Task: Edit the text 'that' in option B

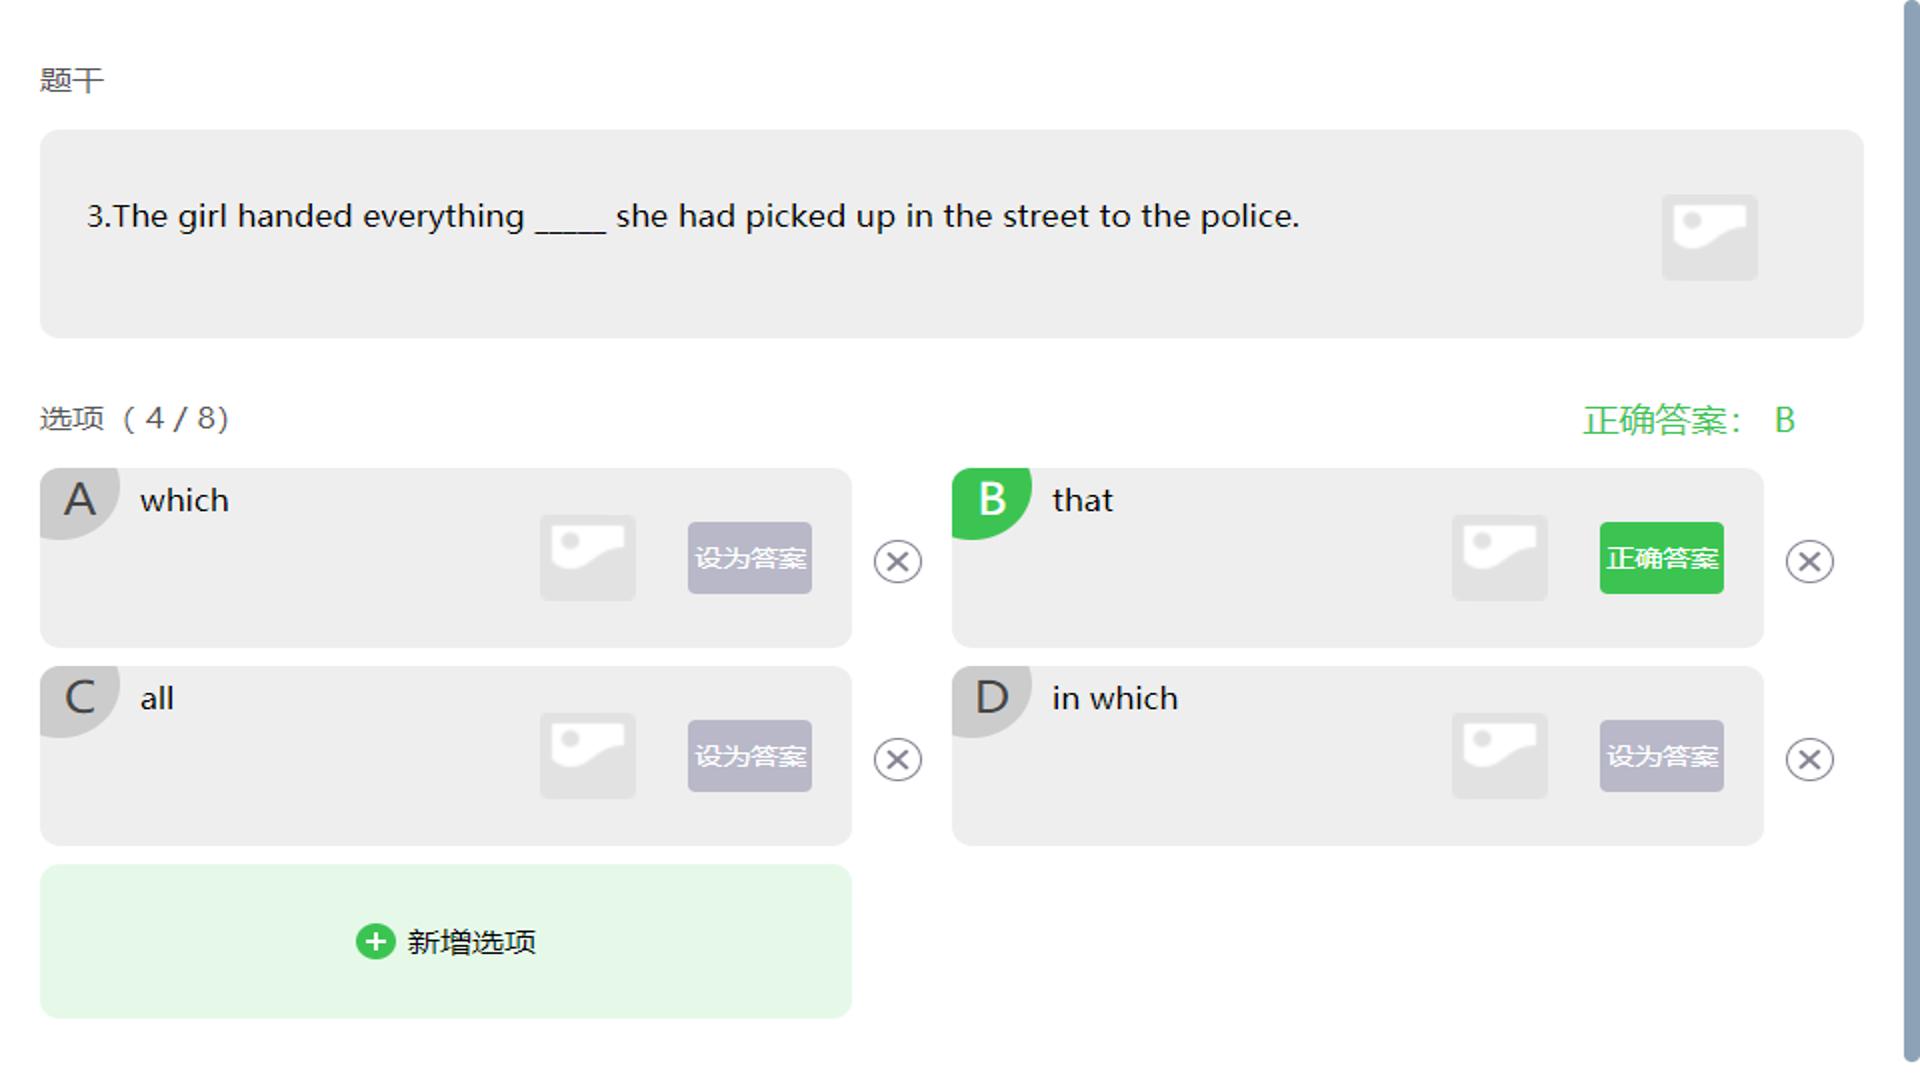Action: click(x=1082, y=500)
